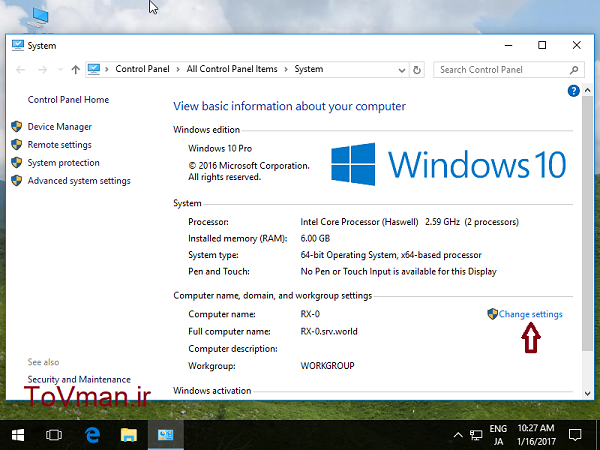Open Device Manager link
Image resolution: width=600 pixels, height=450 pixels.
pyautogui.click(x=59, y=127)
